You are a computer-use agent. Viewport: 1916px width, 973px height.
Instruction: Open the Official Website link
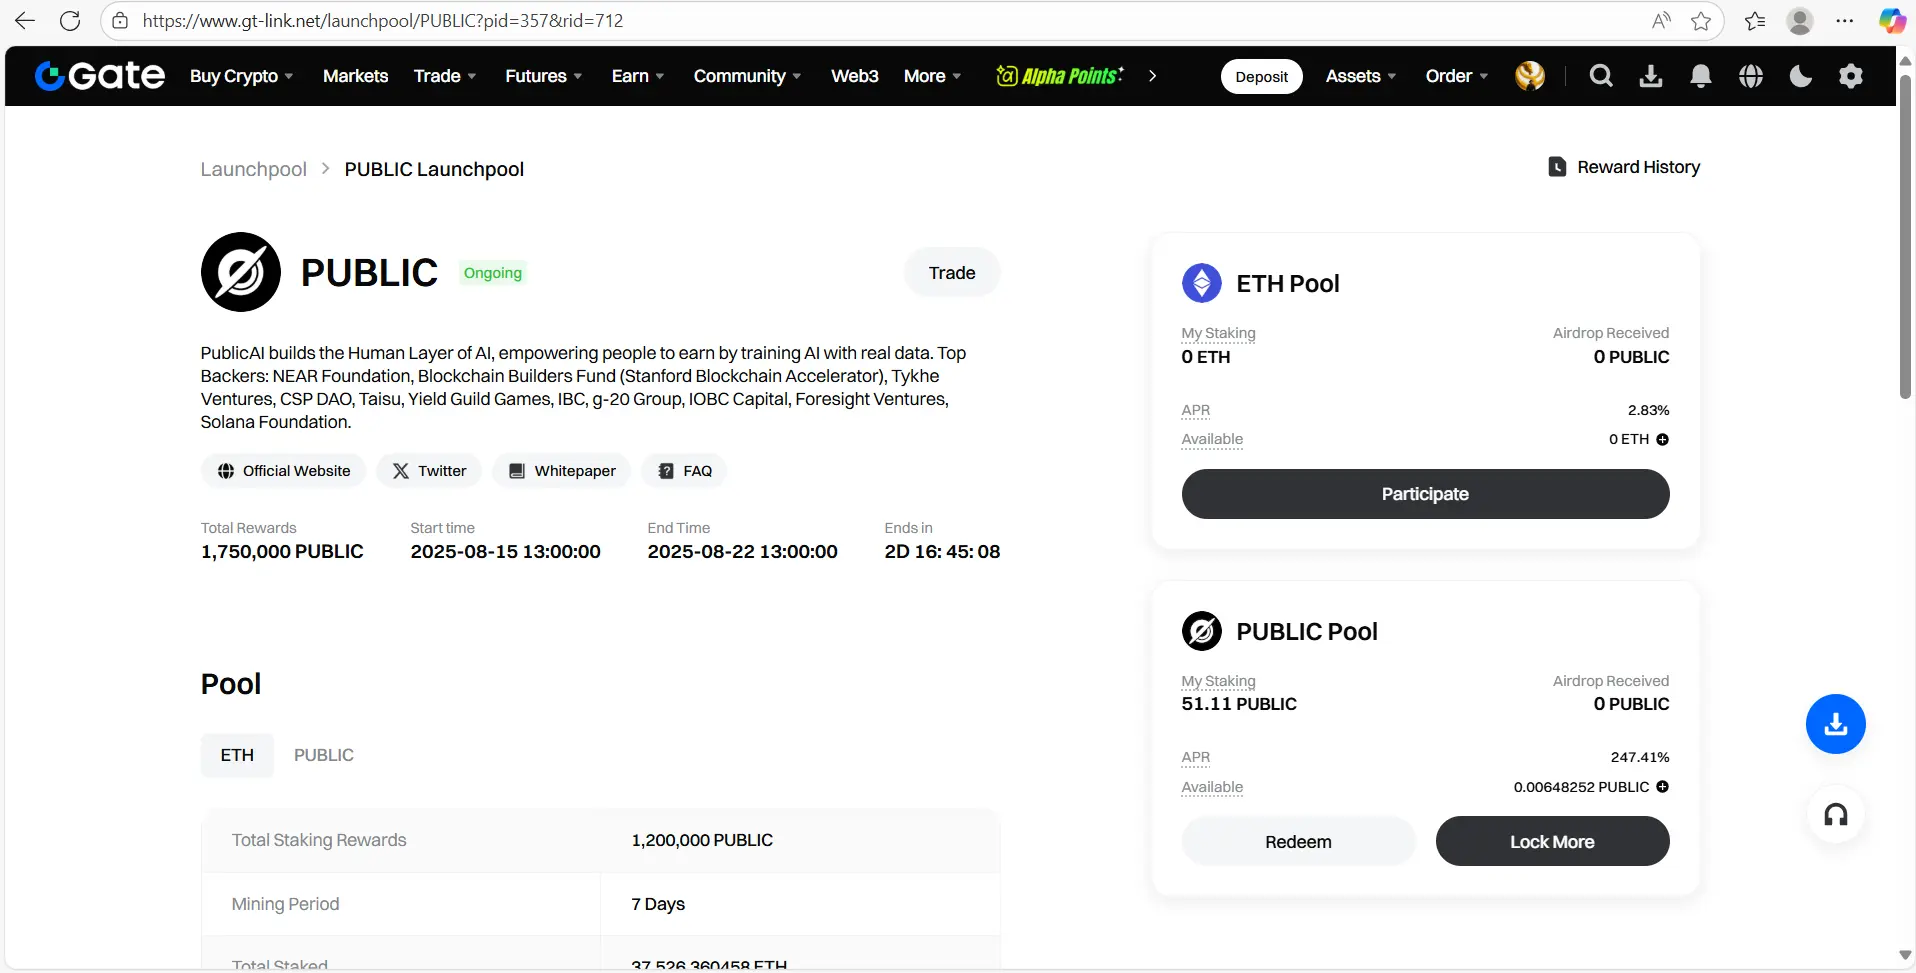coord(284,471)
